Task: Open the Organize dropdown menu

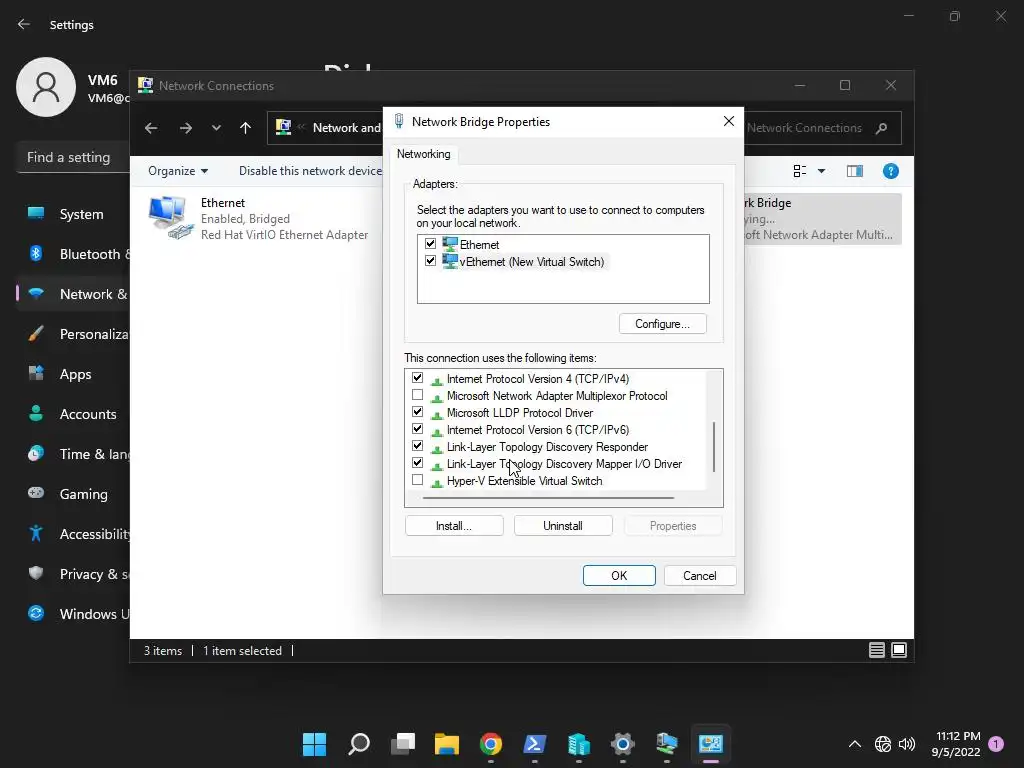Action: [178, 171]
